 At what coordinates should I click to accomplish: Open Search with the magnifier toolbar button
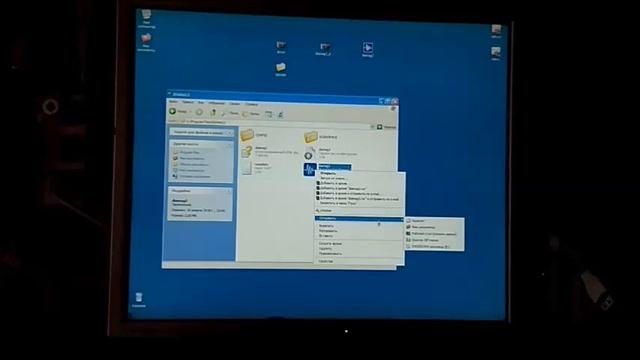pyautogui.click(x=230, y=113)
